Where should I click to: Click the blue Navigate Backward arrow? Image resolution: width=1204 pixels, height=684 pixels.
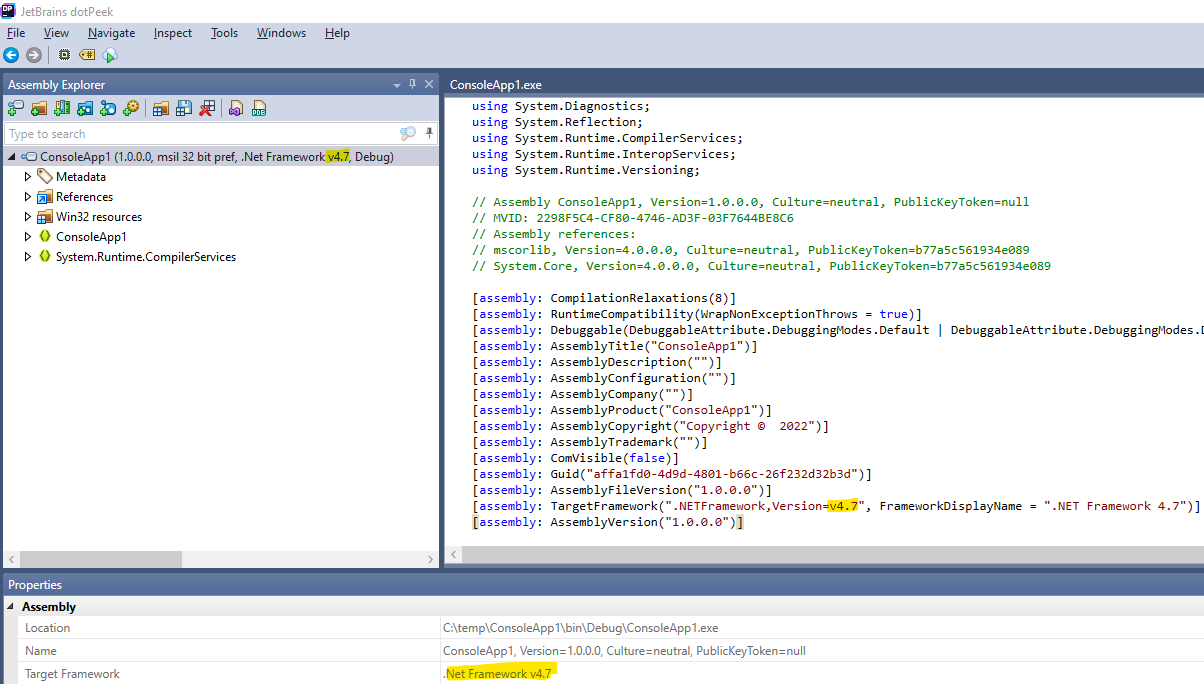coord(11,55)
